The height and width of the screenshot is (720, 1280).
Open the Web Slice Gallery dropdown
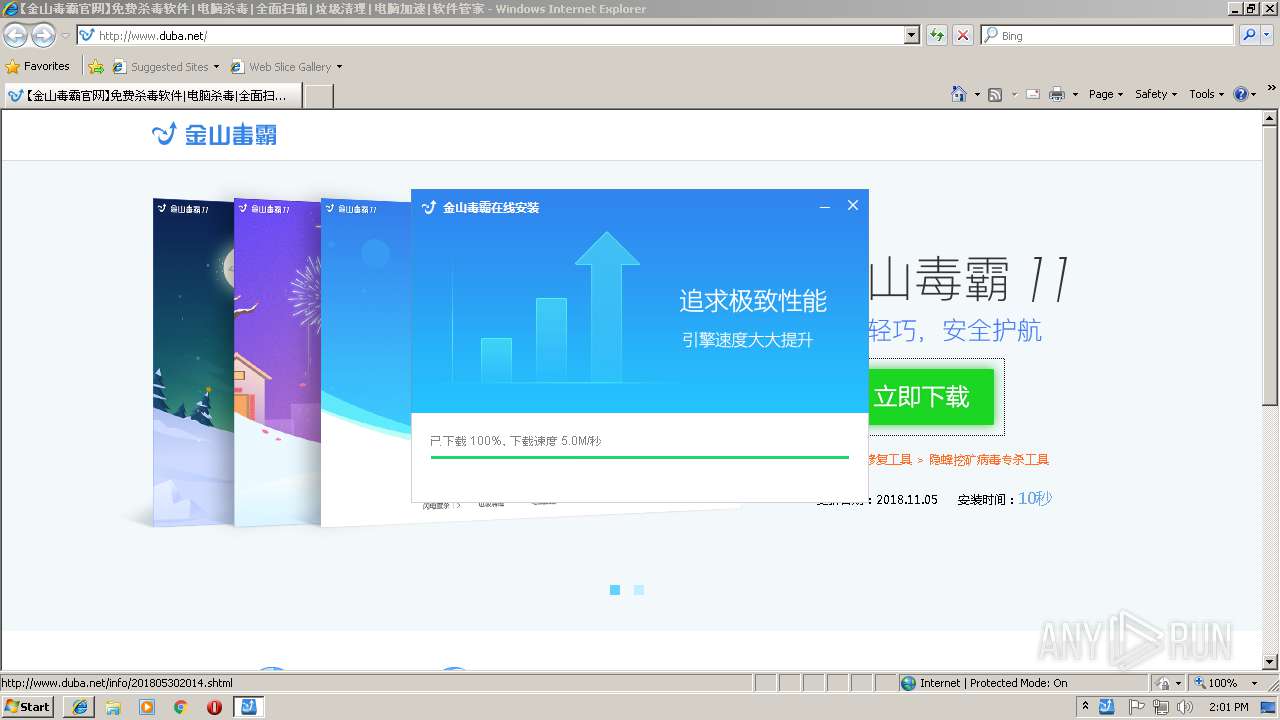[286, 67]
